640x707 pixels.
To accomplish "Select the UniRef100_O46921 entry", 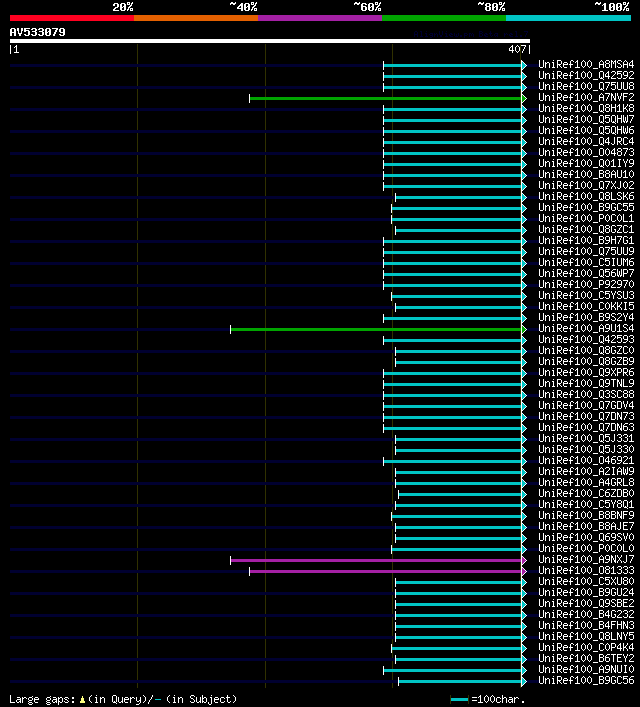I will click(x=586, y=460).
